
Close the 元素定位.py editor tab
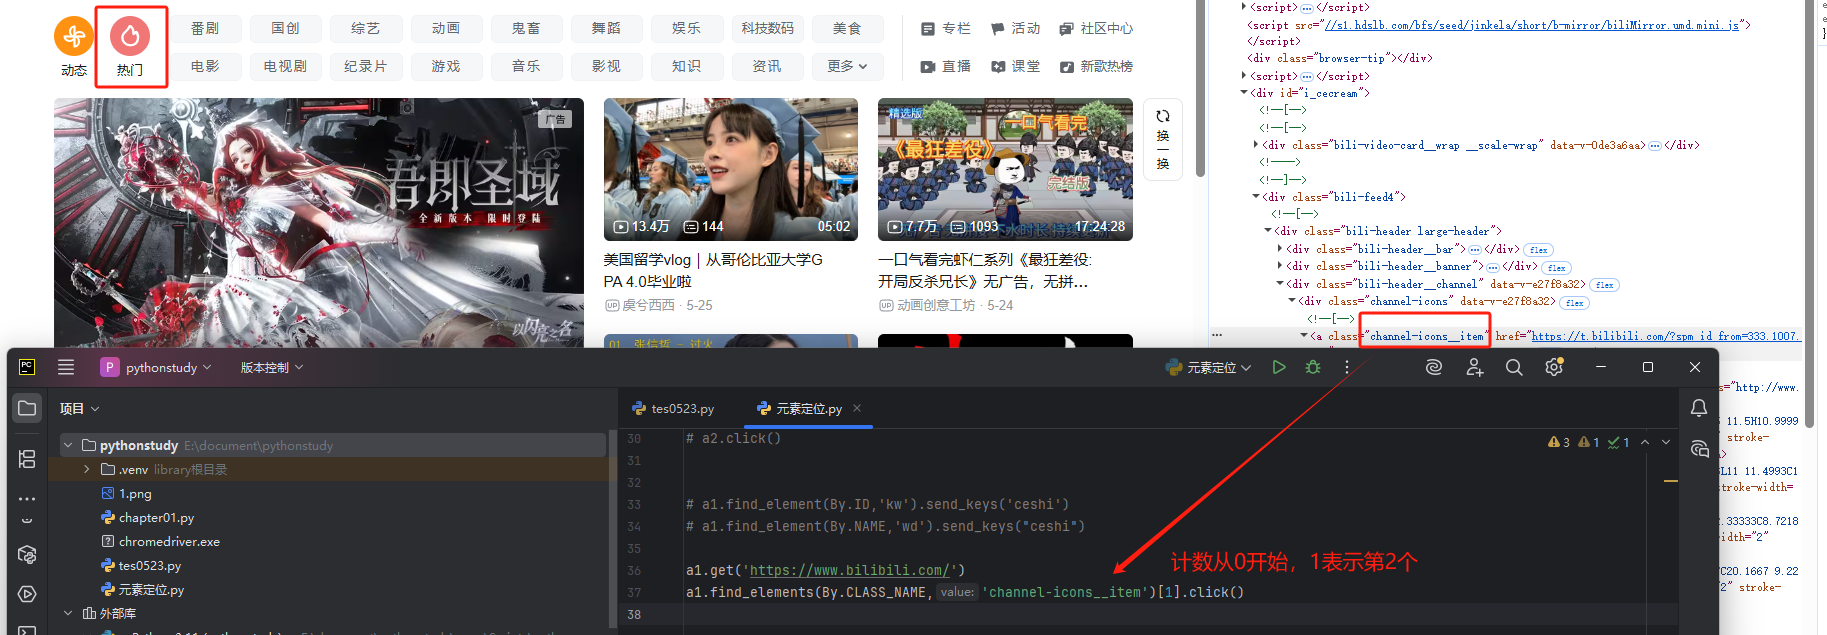click(x=857, y=408)
